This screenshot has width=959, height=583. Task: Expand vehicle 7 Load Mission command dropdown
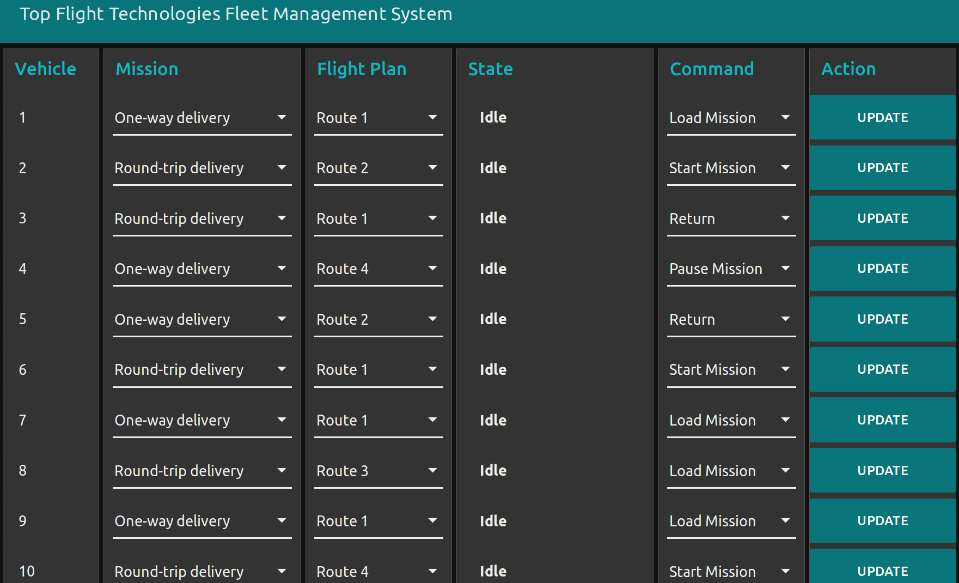[731, 421]
